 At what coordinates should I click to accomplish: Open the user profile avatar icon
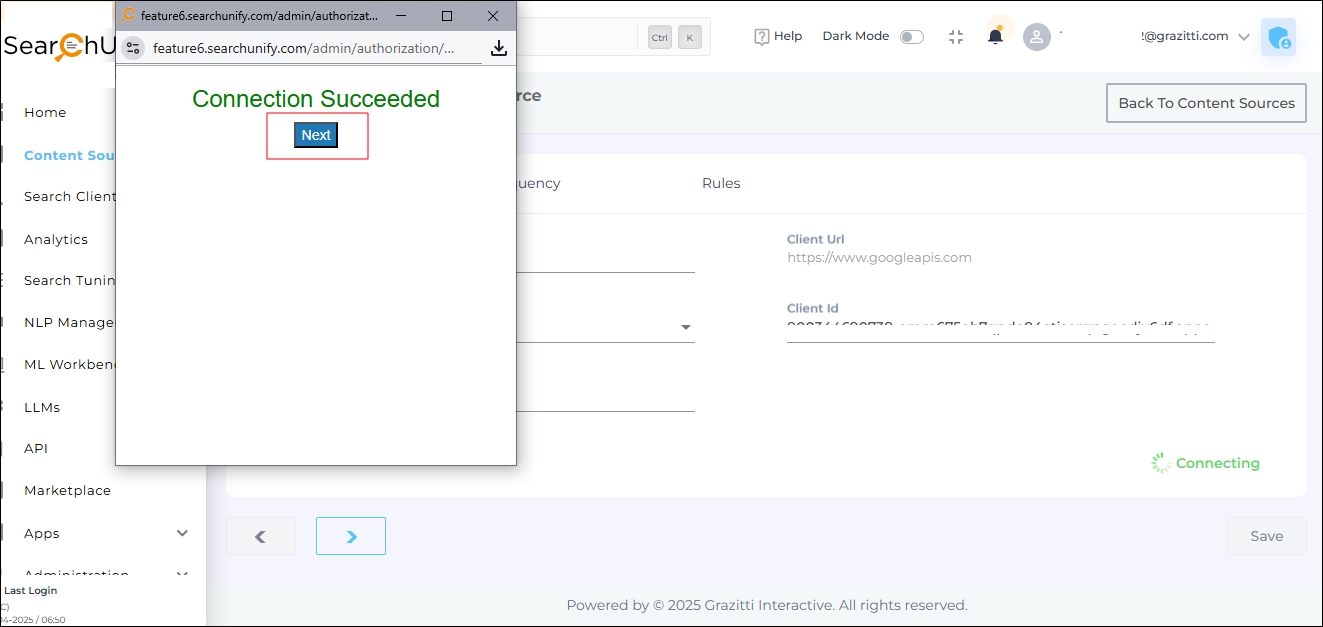pyautogui.click(x=1037, y=37)
